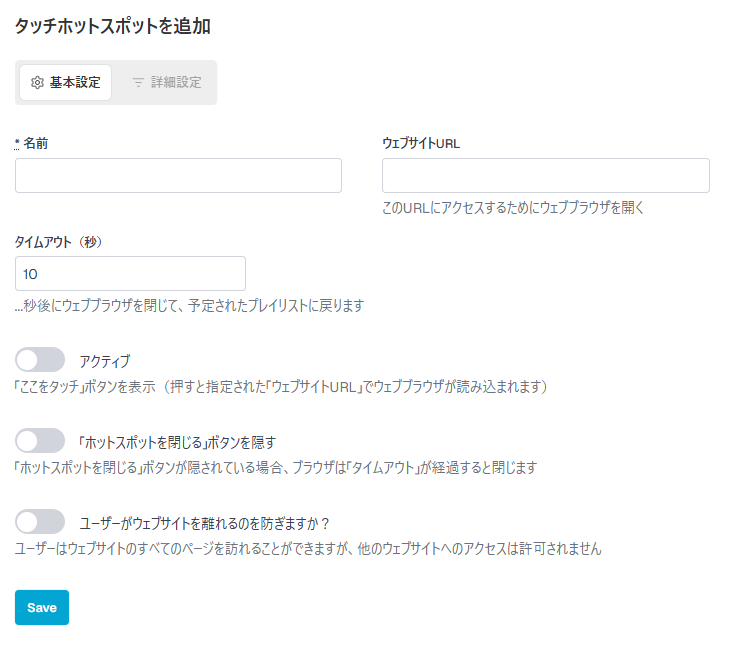The image size is (732, 651).
Task: Click the ユーザーがウェブサイトを離れるのを防ぎますか？ label
Action: [x=204, y=524]
